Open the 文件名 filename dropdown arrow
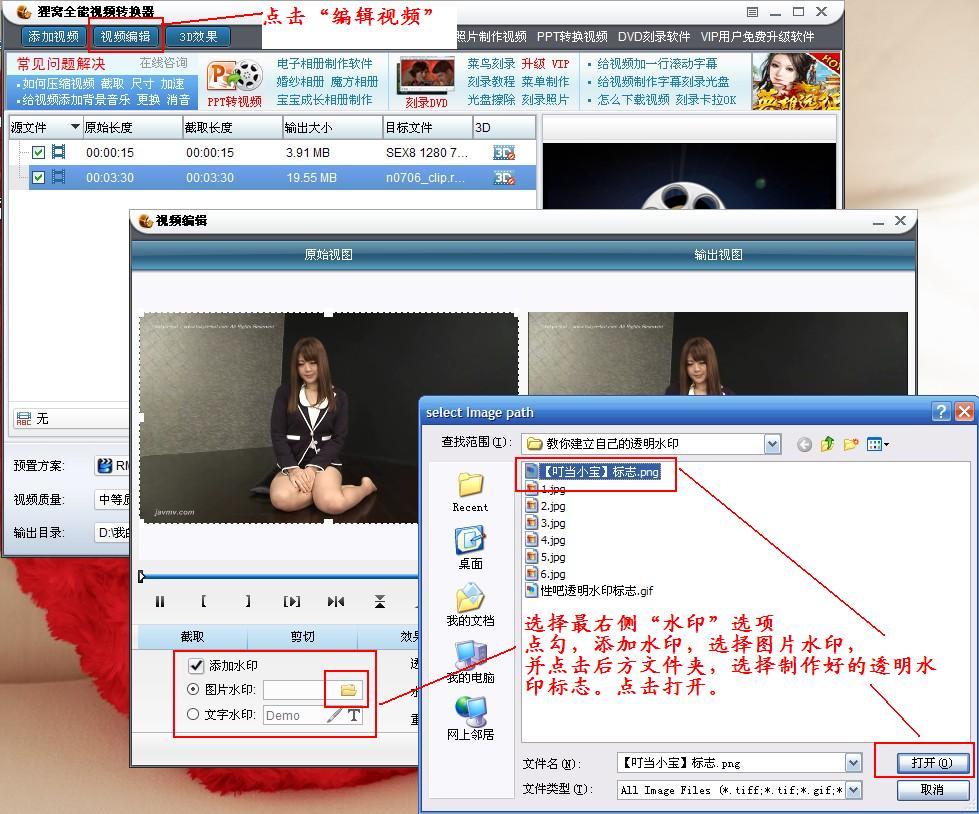This screenshot has height=814, width=979. (853, 763)
